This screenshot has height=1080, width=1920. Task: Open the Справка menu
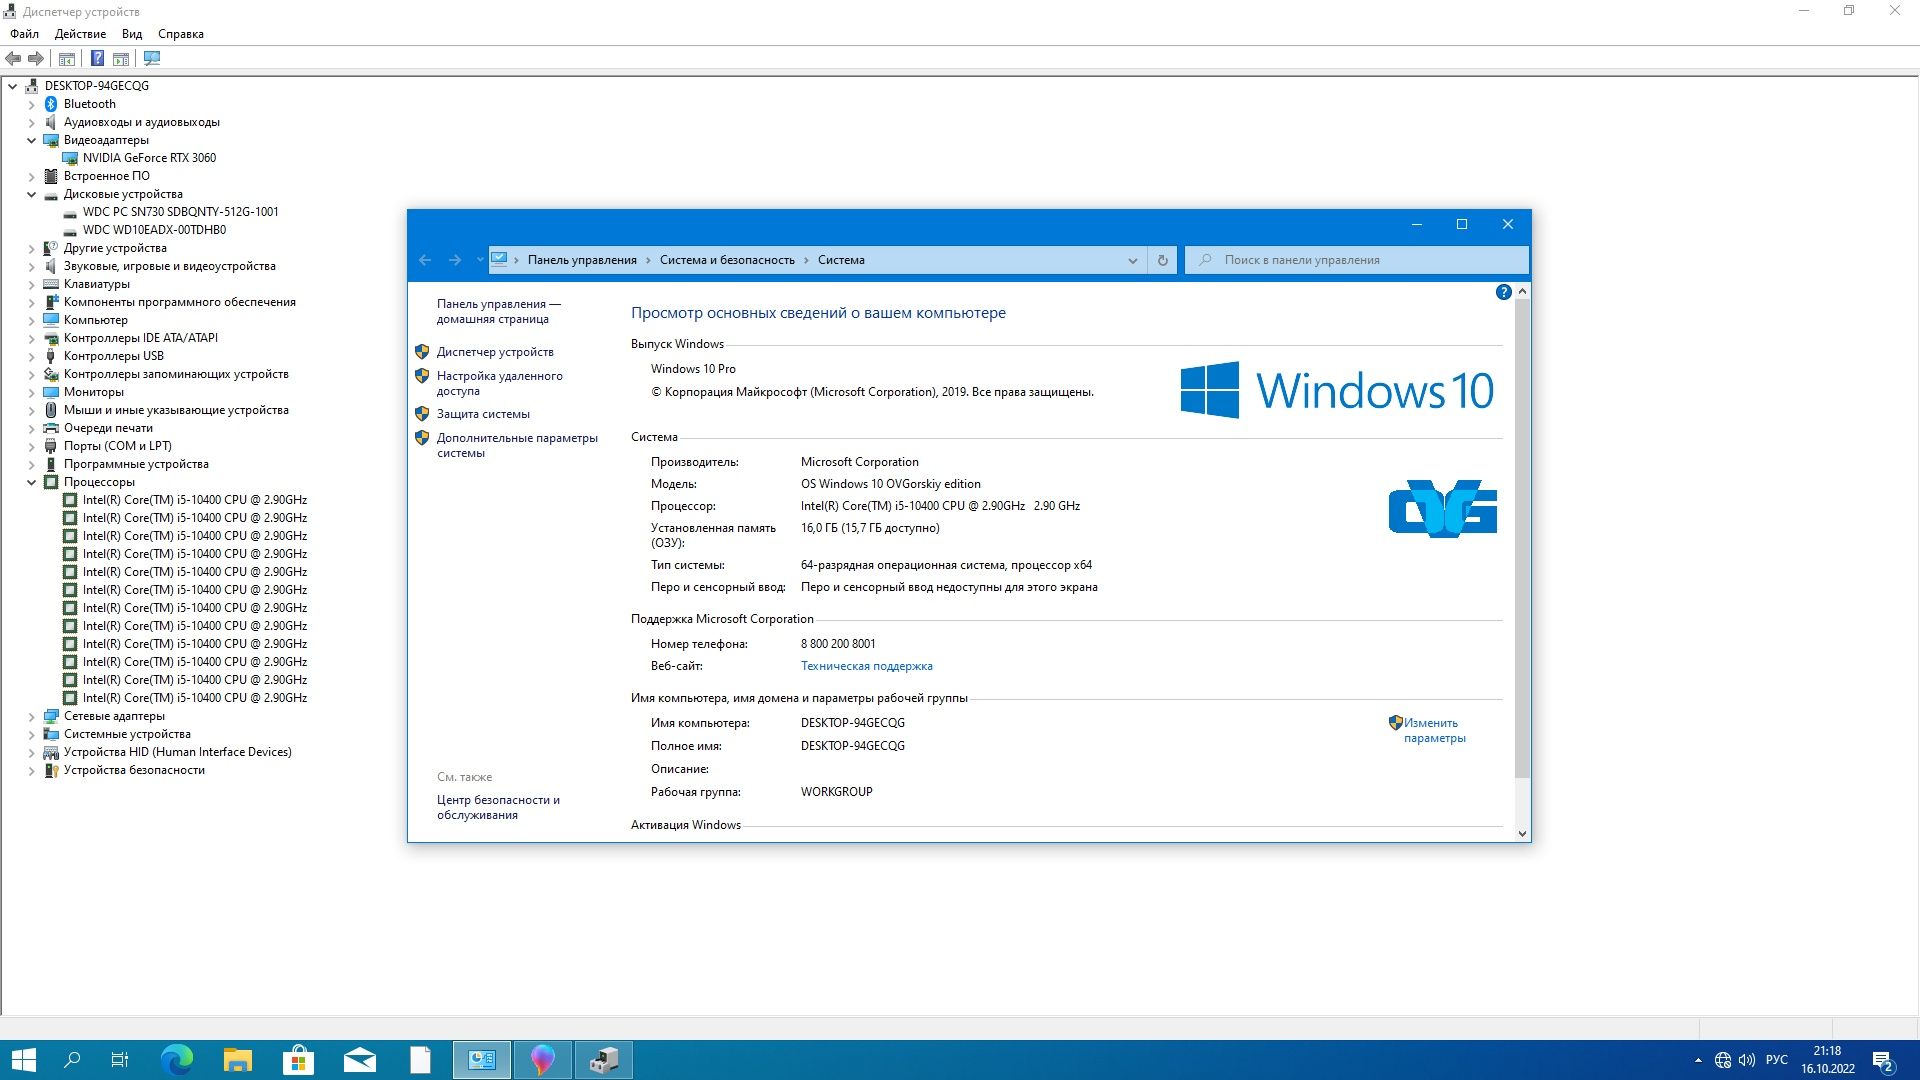tap(181, 34)
